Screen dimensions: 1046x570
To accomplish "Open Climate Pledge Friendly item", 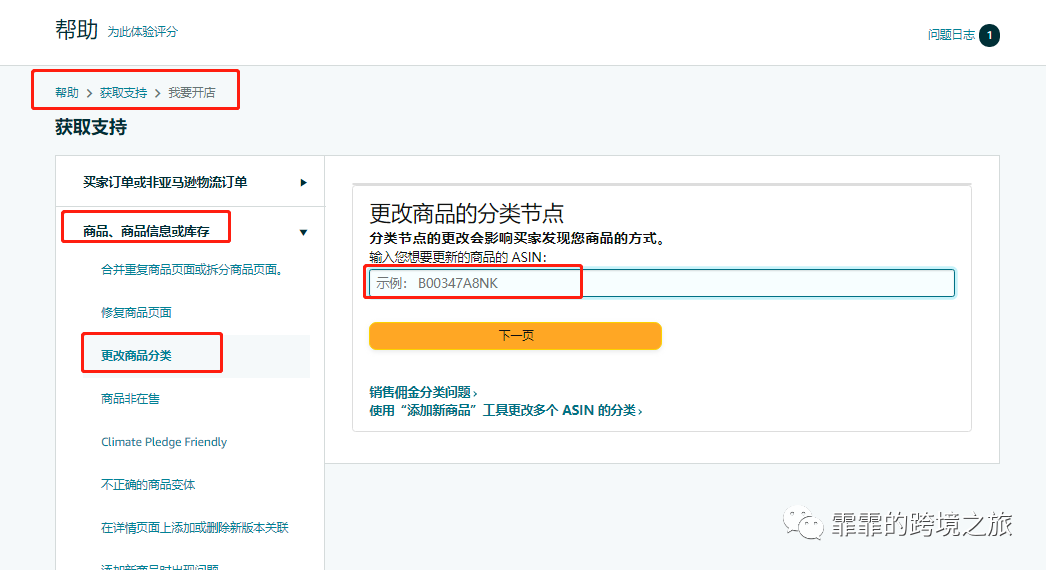I will 164,442.
